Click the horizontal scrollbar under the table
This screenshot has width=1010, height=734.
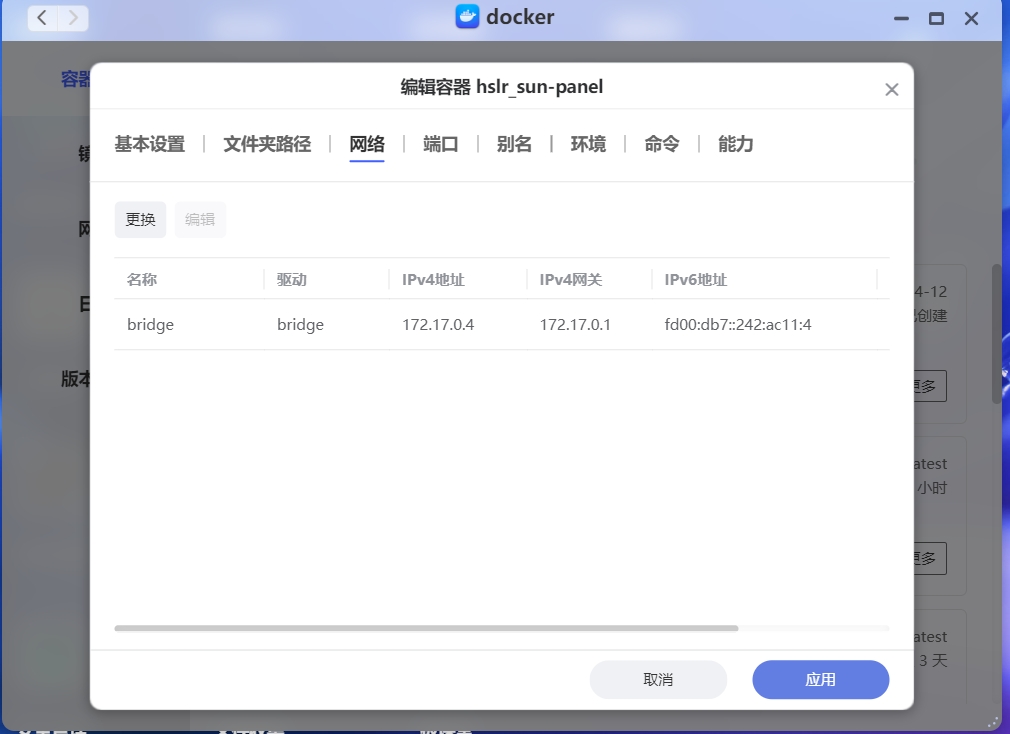[426, 628]
